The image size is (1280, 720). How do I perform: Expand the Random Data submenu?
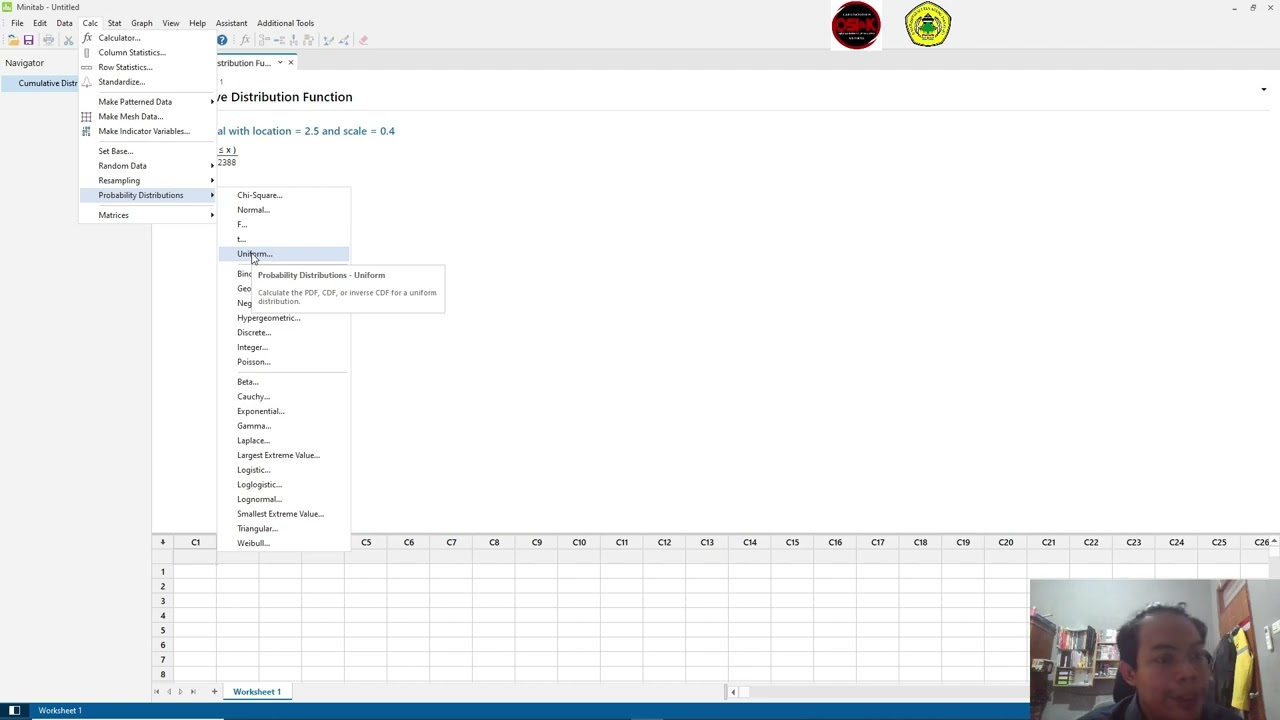coord(148,166)
